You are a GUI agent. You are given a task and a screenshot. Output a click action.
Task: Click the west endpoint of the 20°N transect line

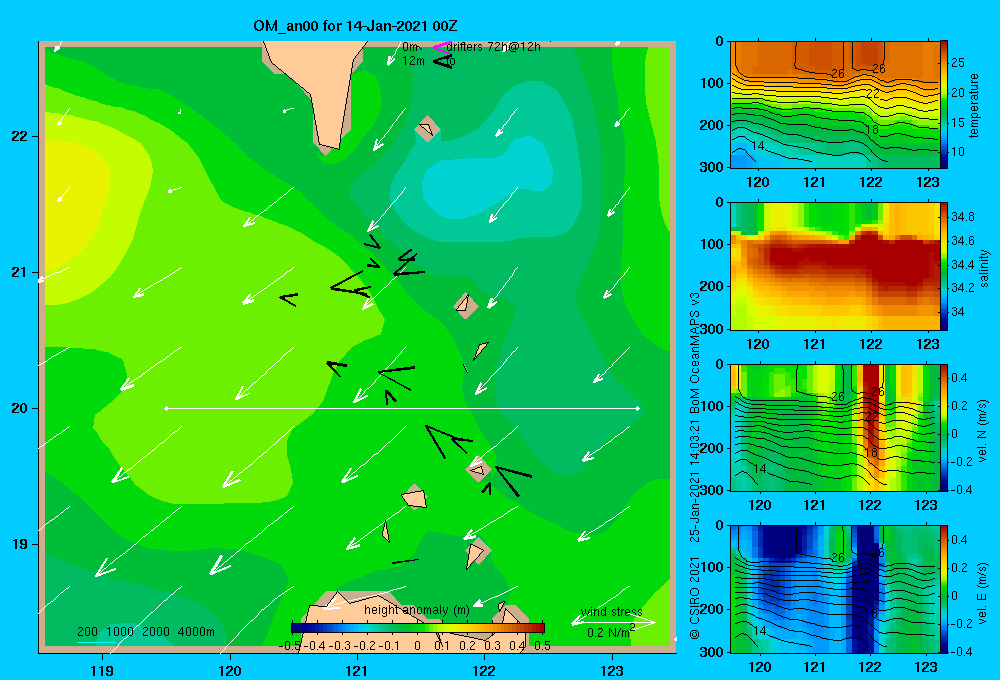pyautogui.click(x=166, y=408)
